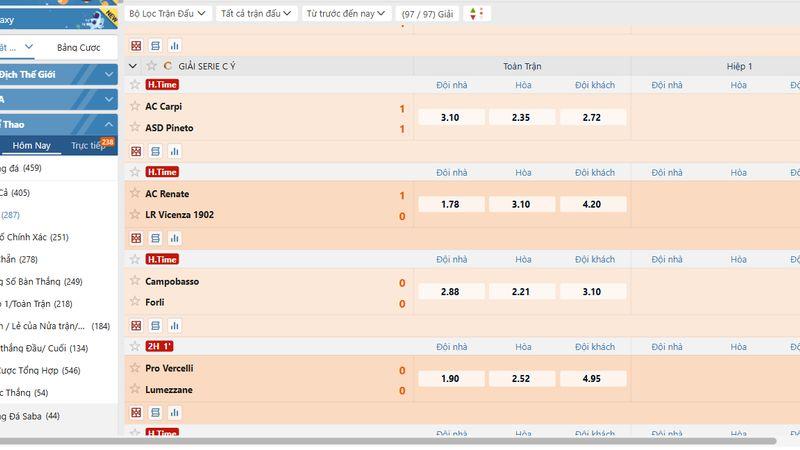Open the (97 / 97) Giải league selector
The image size is (800, 450).
(427, 13)
